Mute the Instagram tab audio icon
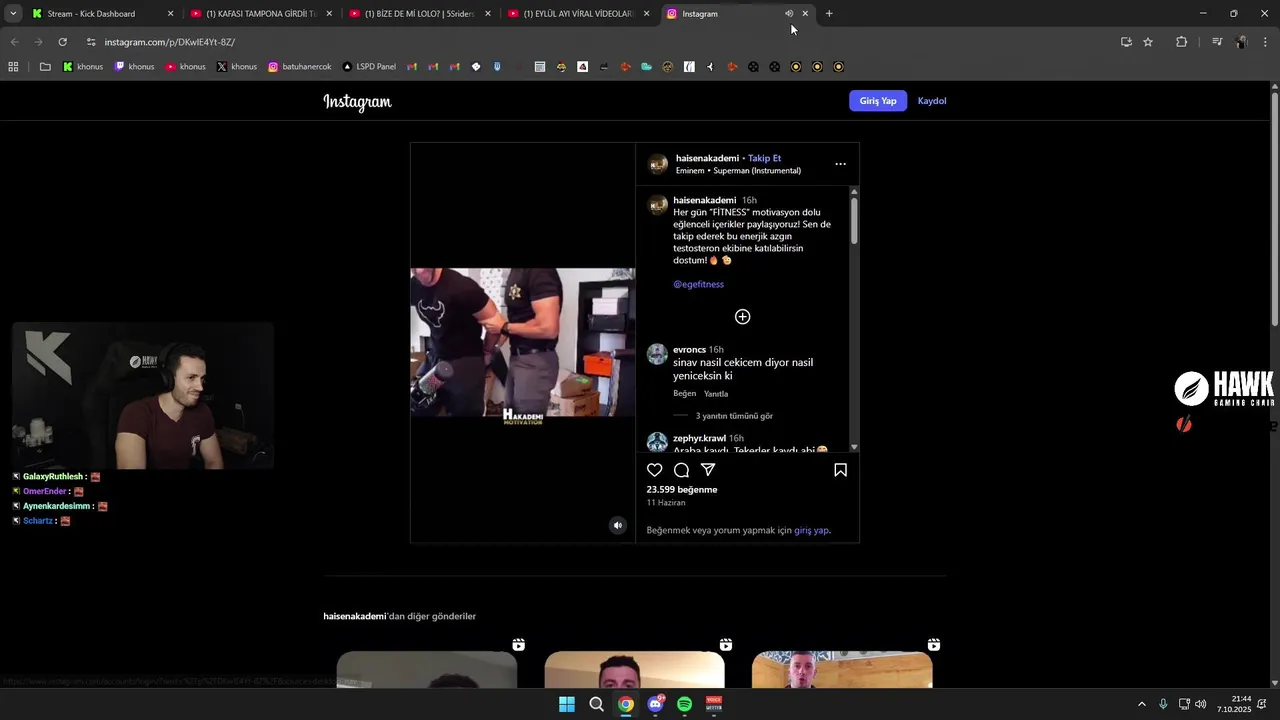The width and height of the screenshot is (1280, 720). tap(789, 14)
